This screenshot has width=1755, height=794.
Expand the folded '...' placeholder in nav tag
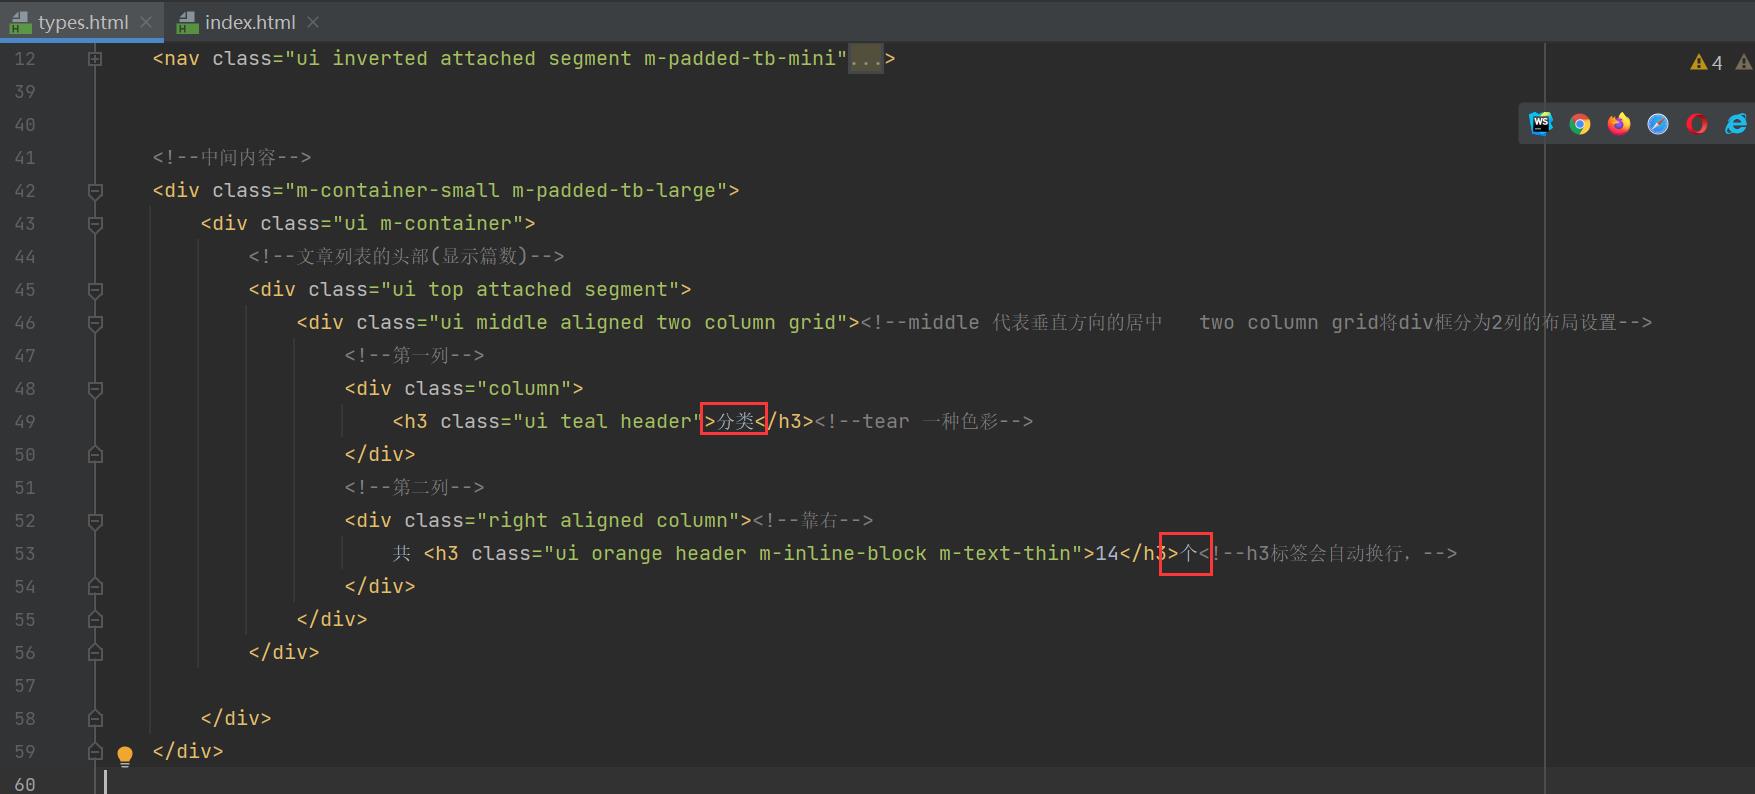click(x=866, y=59)
